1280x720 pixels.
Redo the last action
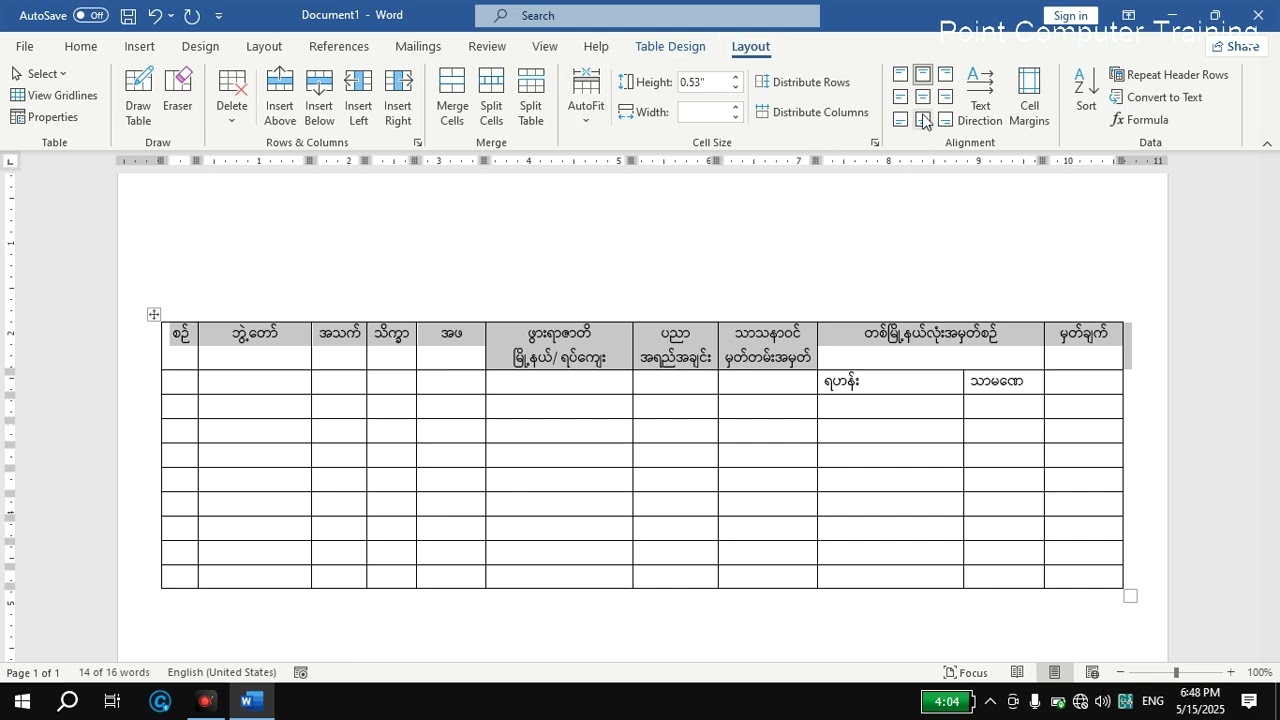pos(192,16)
